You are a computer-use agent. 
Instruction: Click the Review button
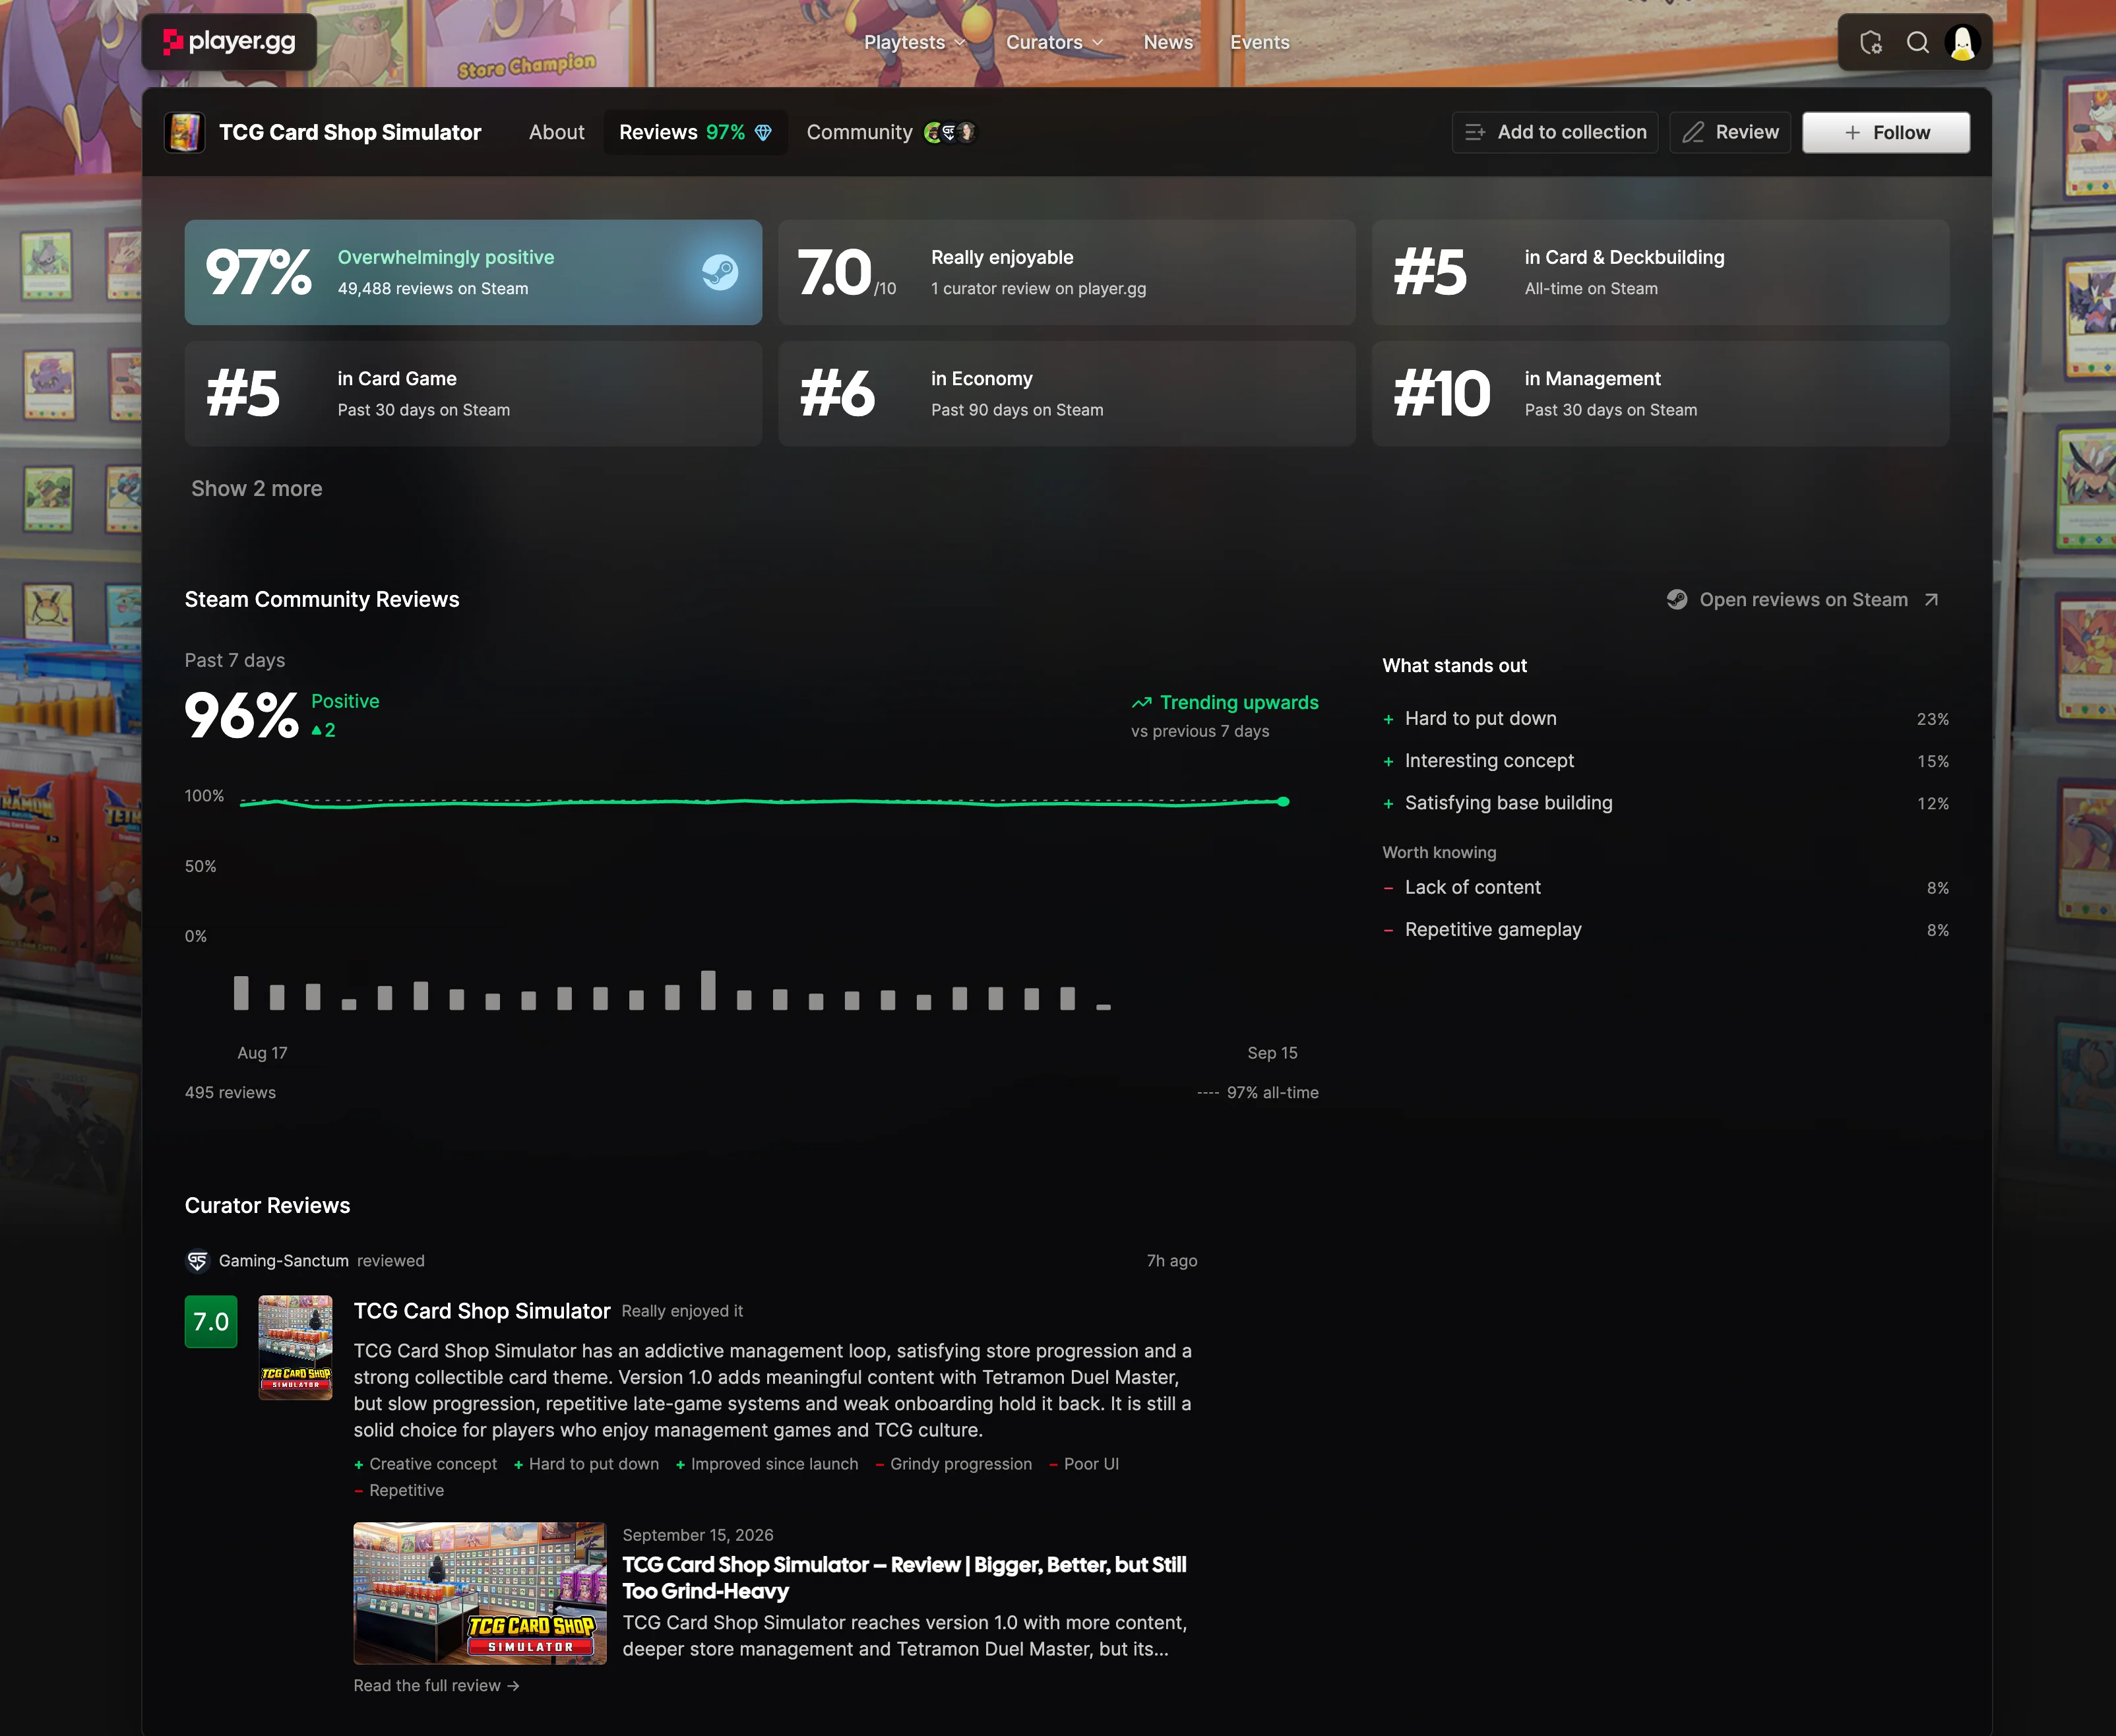[1730, 132]
